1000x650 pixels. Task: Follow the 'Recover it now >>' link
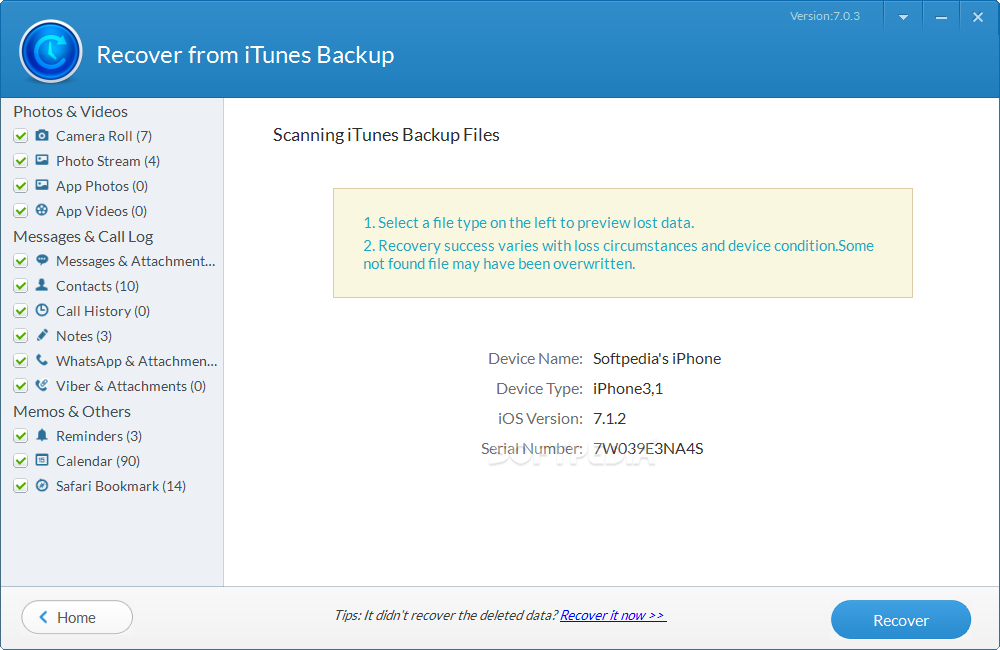point(613,616)
